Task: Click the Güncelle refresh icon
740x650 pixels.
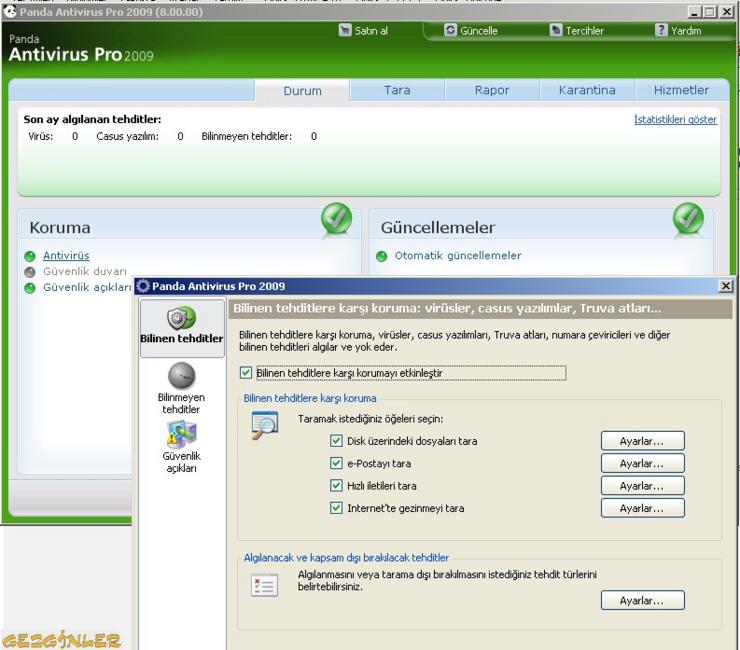Action: 451,30
